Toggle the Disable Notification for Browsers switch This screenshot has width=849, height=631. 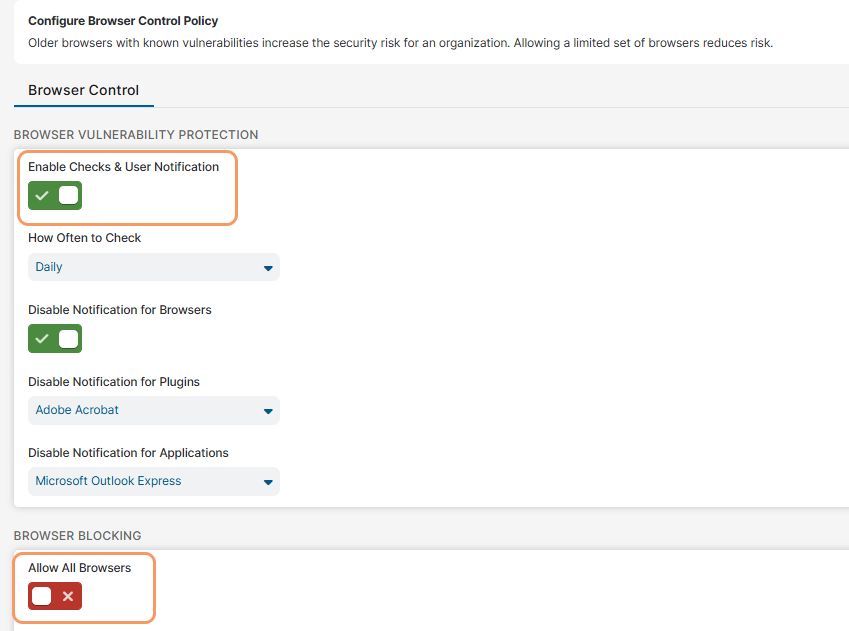(x=55, y=339)
